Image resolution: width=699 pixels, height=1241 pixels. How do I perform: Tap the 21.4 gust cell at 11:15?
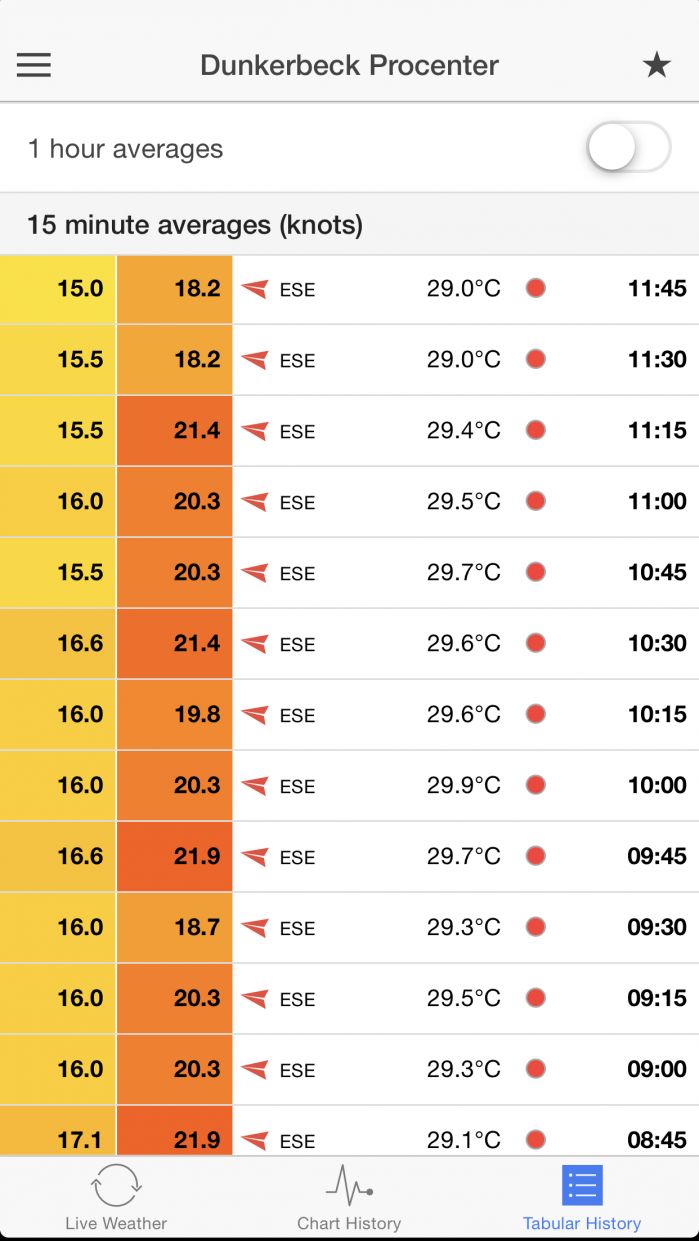click(x=175, y=431)
